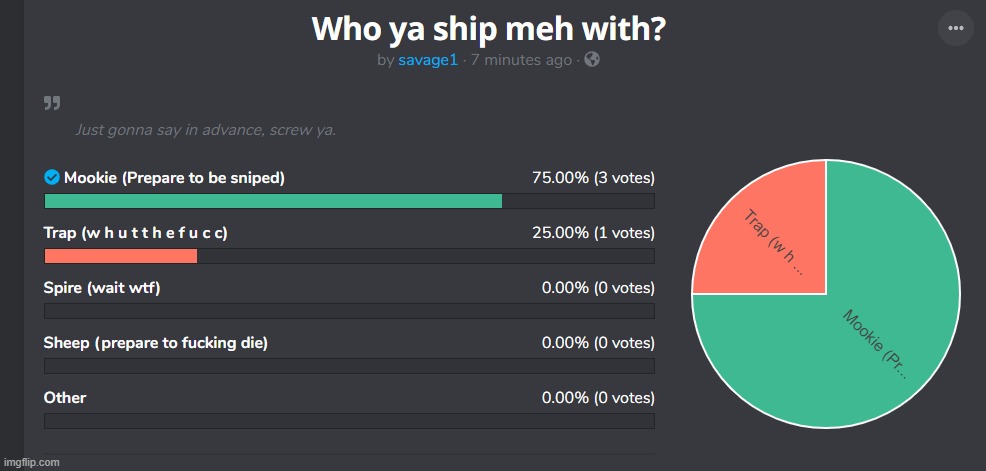Viewport: 986px width, 471px height.
Task: Choose the Sheep poll option
Action: click(156, 343)
